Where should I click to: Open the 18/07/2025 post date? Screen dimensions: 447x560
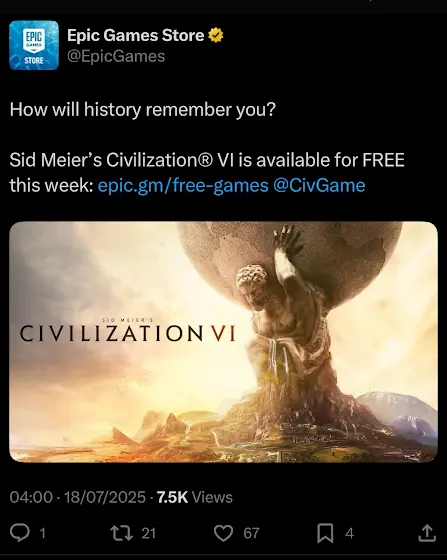point(105,497)
